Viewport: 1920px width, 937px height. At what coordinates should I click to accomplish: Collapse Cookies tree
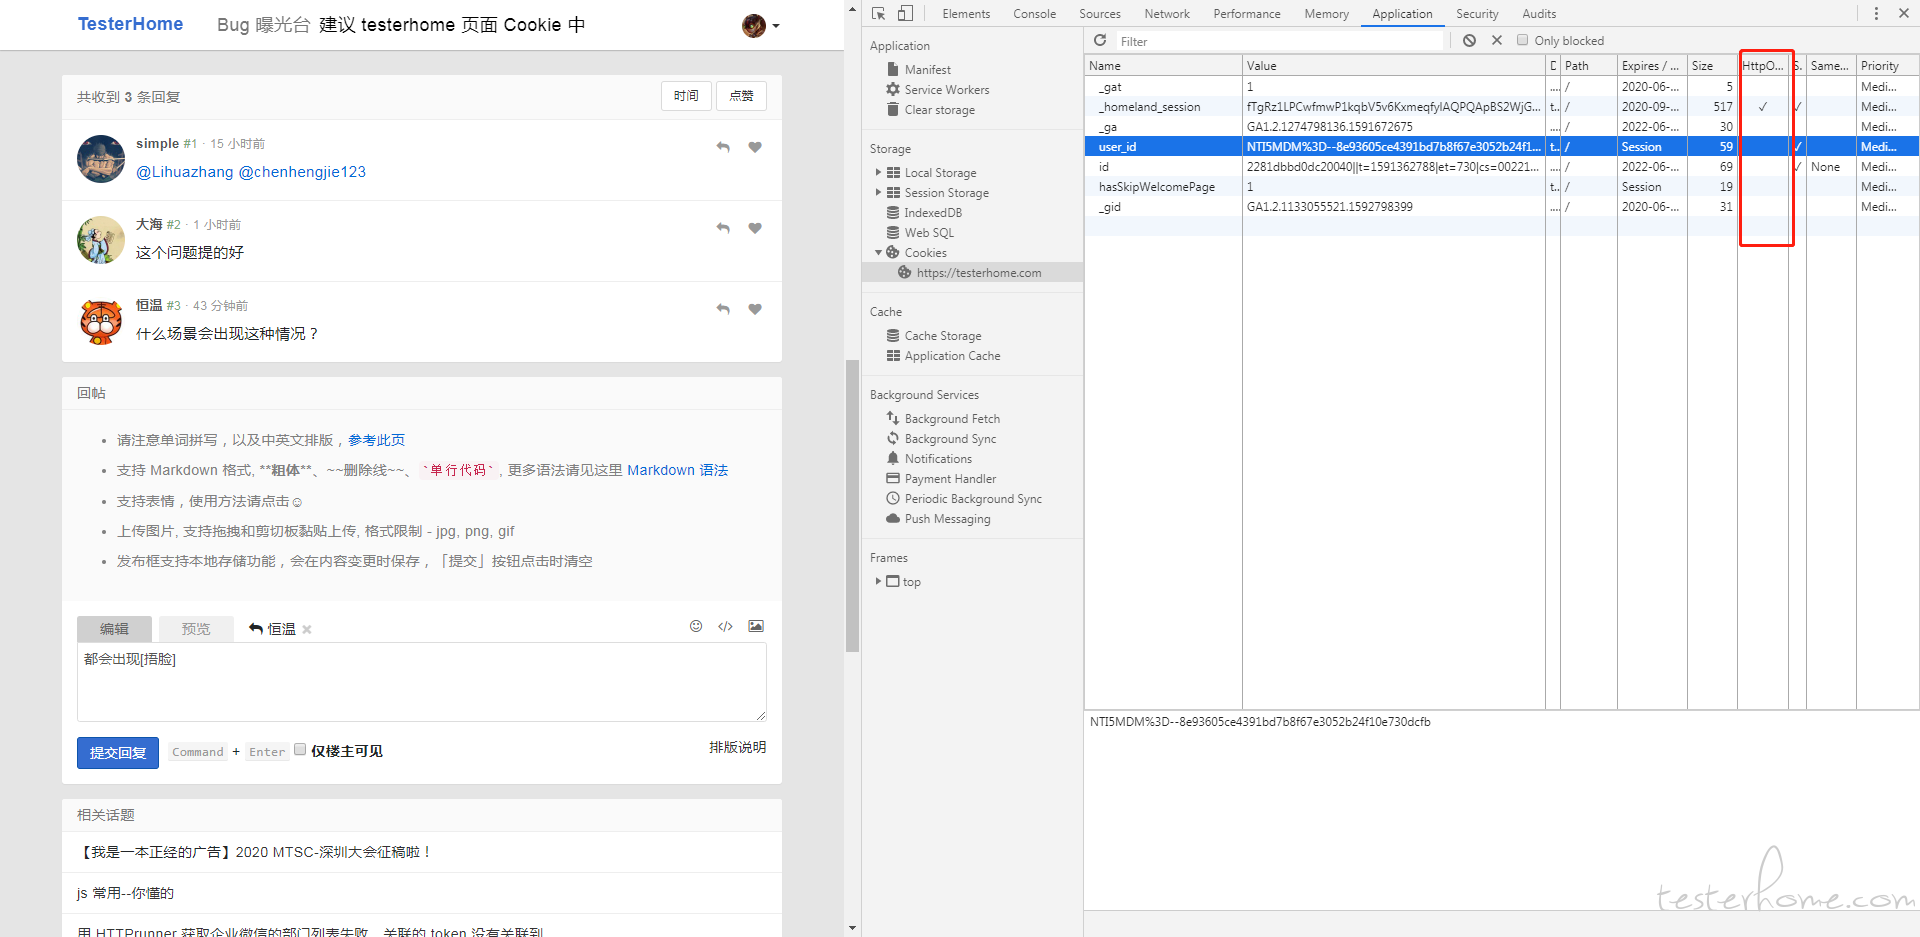tap(878, 252)
